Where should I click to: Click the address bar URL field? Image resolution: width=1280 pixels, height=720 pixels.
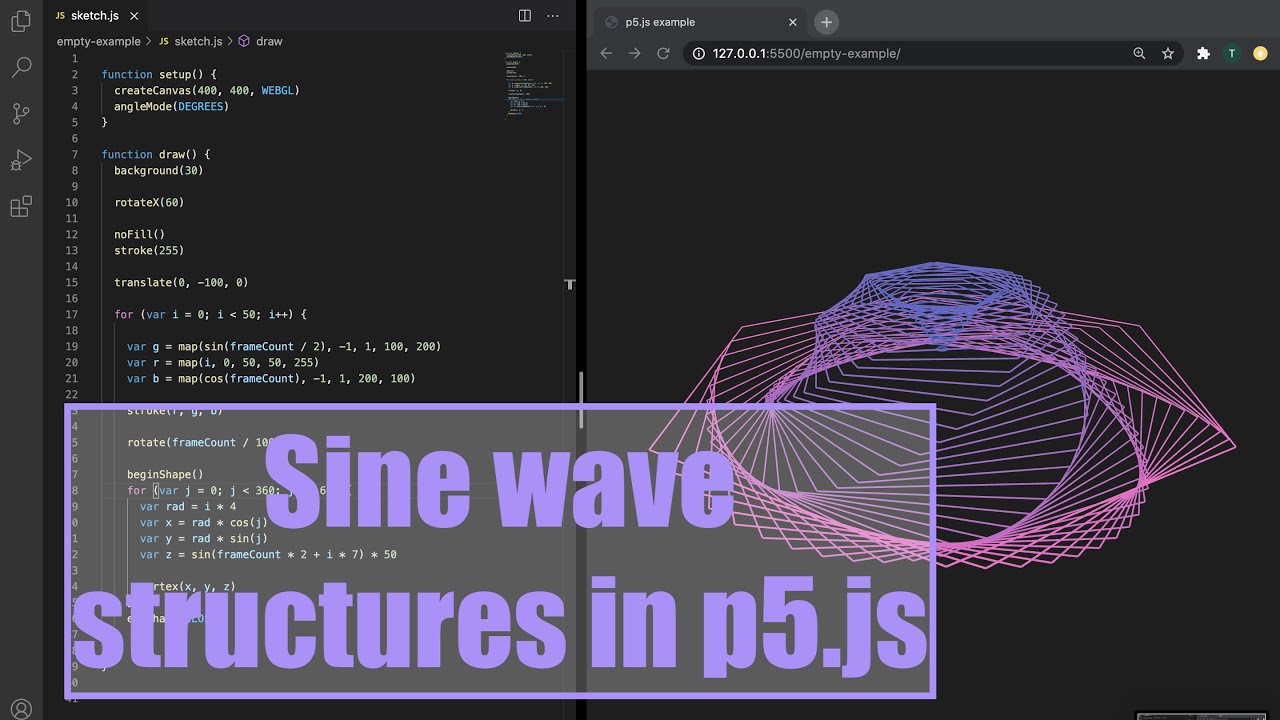click(x=933, y=53)
